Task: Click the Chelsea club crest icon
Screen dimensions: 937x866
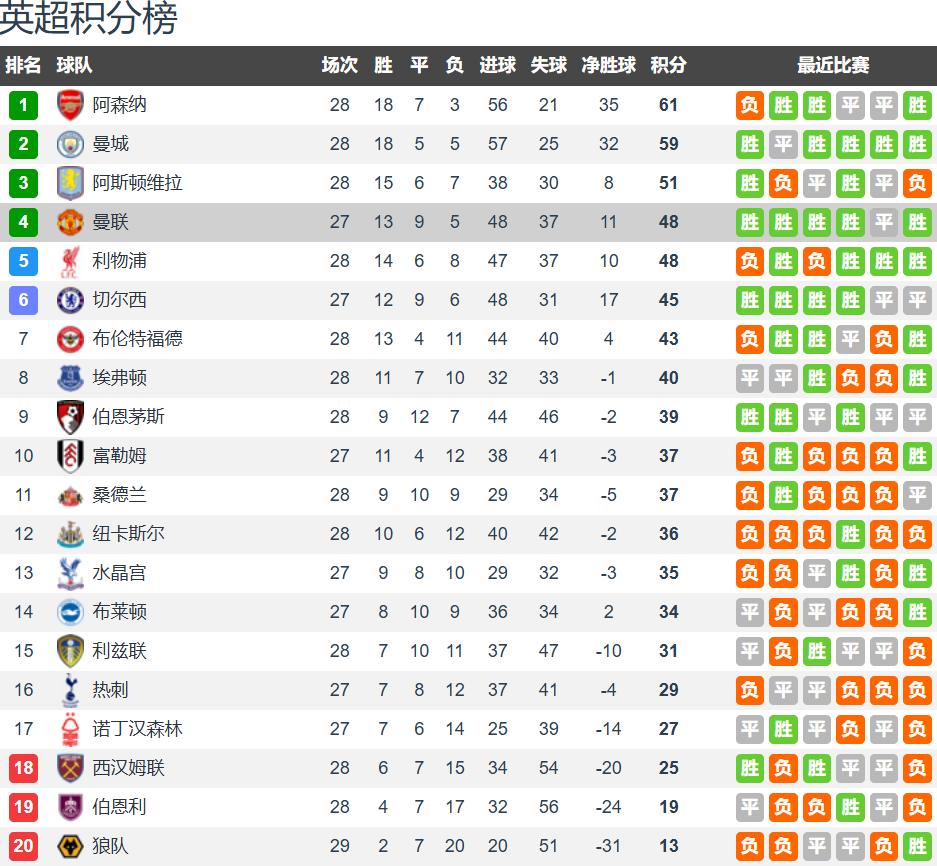Action: point(70,300)
